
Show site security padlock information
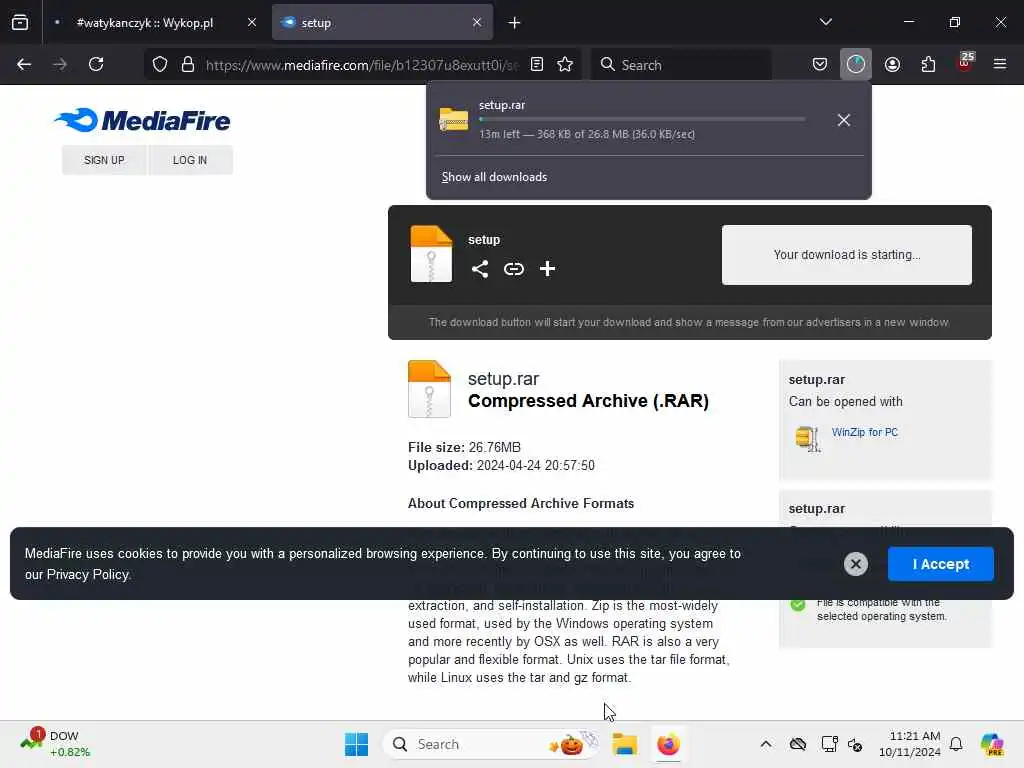[x=188, y=64]
